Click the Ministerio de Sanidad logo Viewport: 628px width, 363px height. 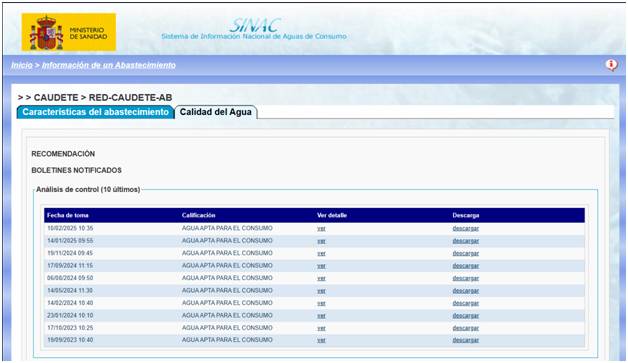[x=69, y=32]
